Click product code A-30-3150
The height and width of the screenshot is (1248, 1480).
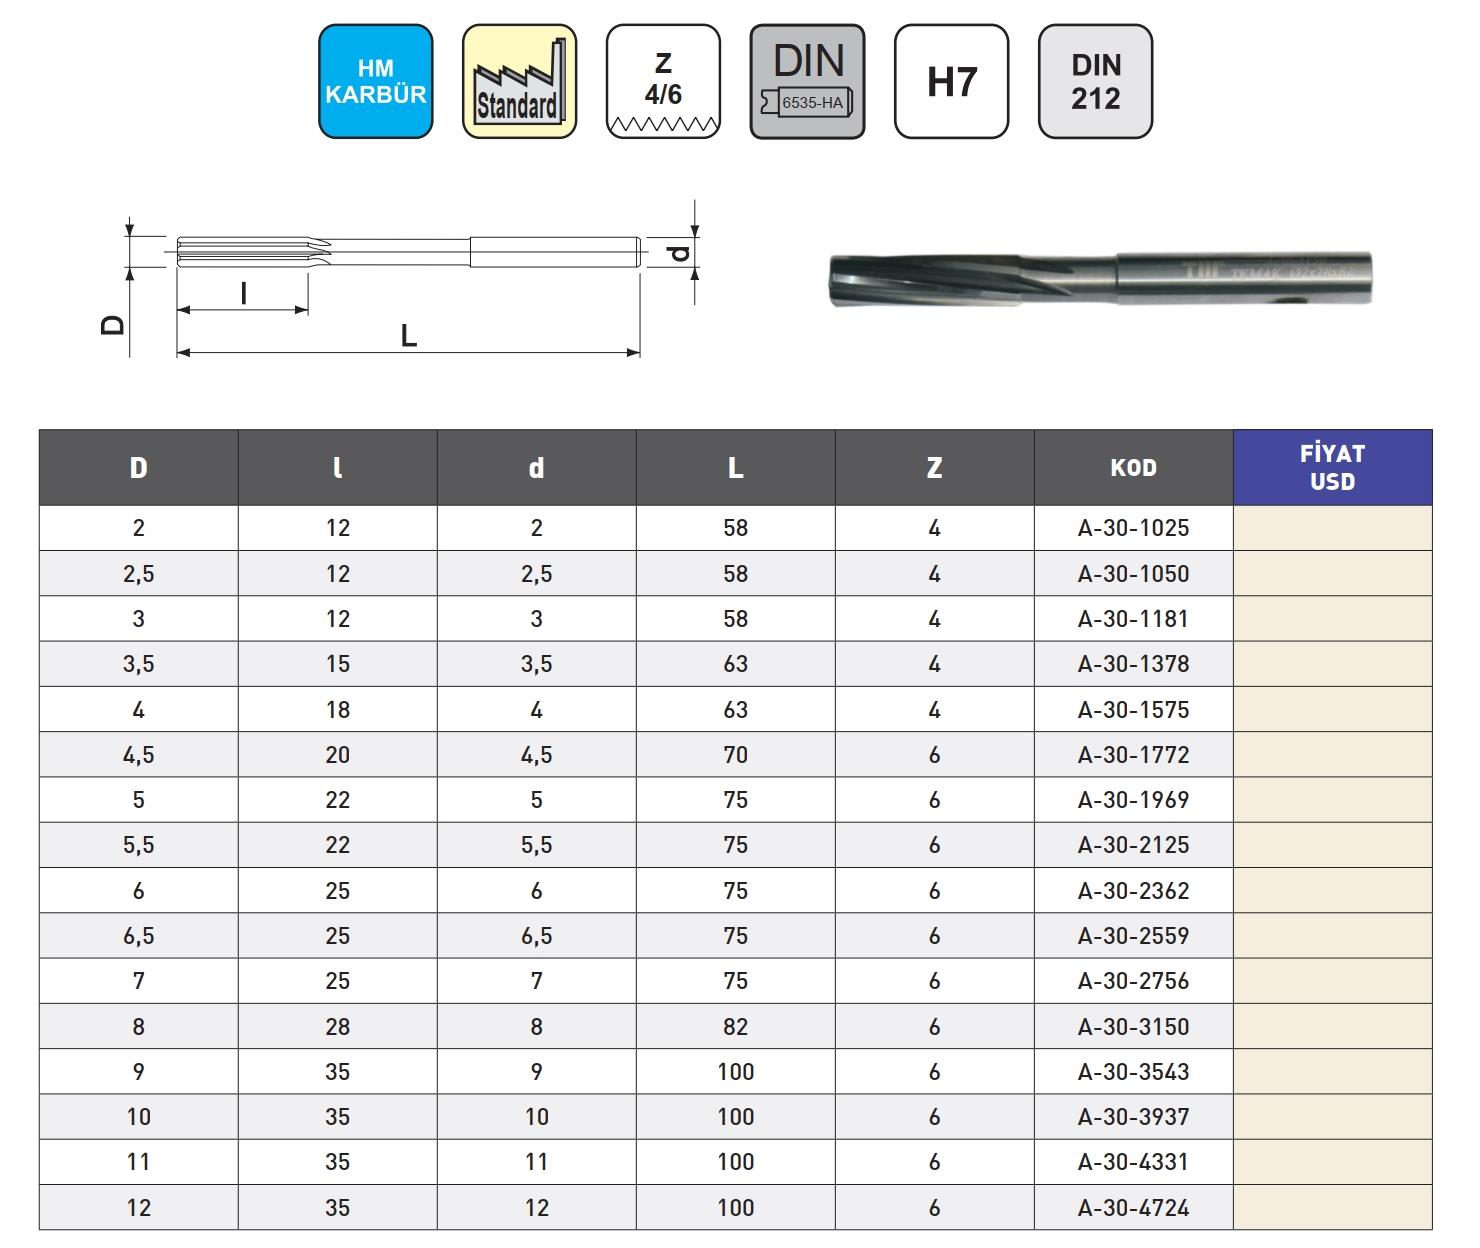[x=1133, y=1027]
